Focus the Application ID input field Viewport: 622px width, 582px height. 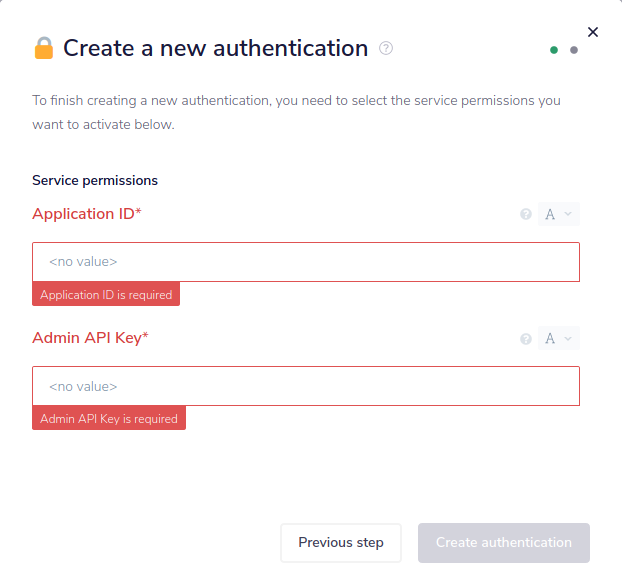point(306,262)
